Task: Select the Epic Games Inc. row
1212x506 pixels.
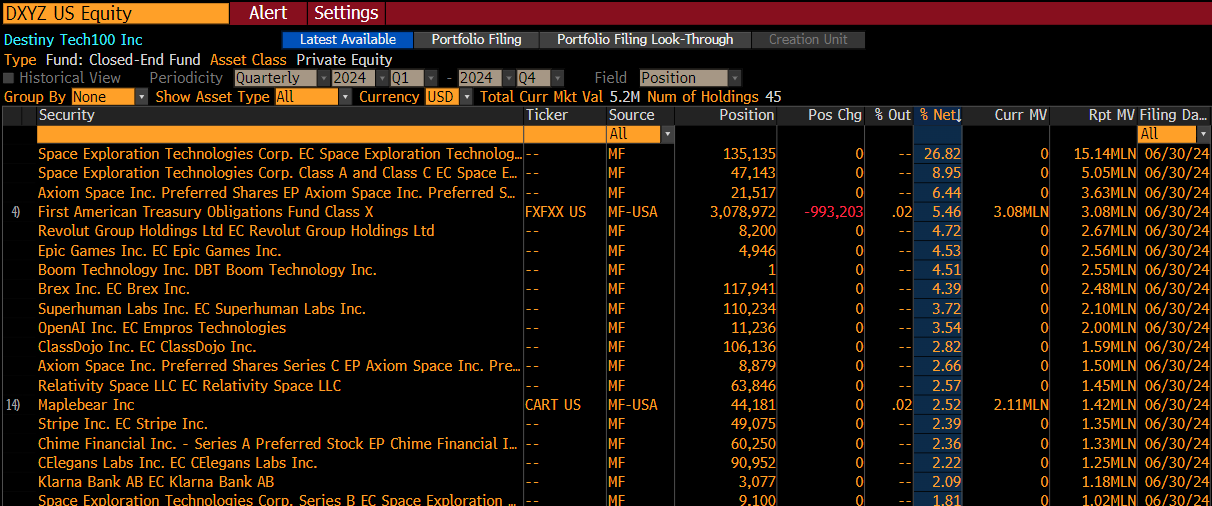Action: 605,251
